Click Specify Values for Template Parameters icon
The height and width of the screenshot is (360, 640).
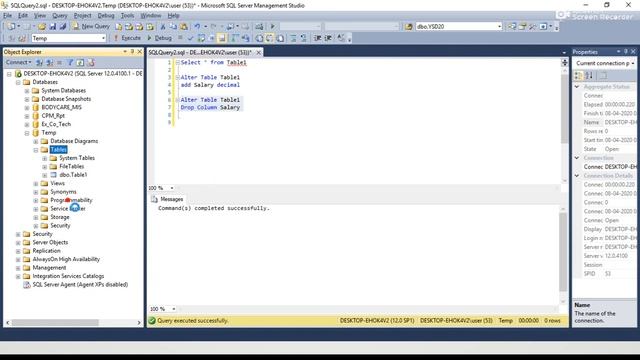click(x=341, y=38)
